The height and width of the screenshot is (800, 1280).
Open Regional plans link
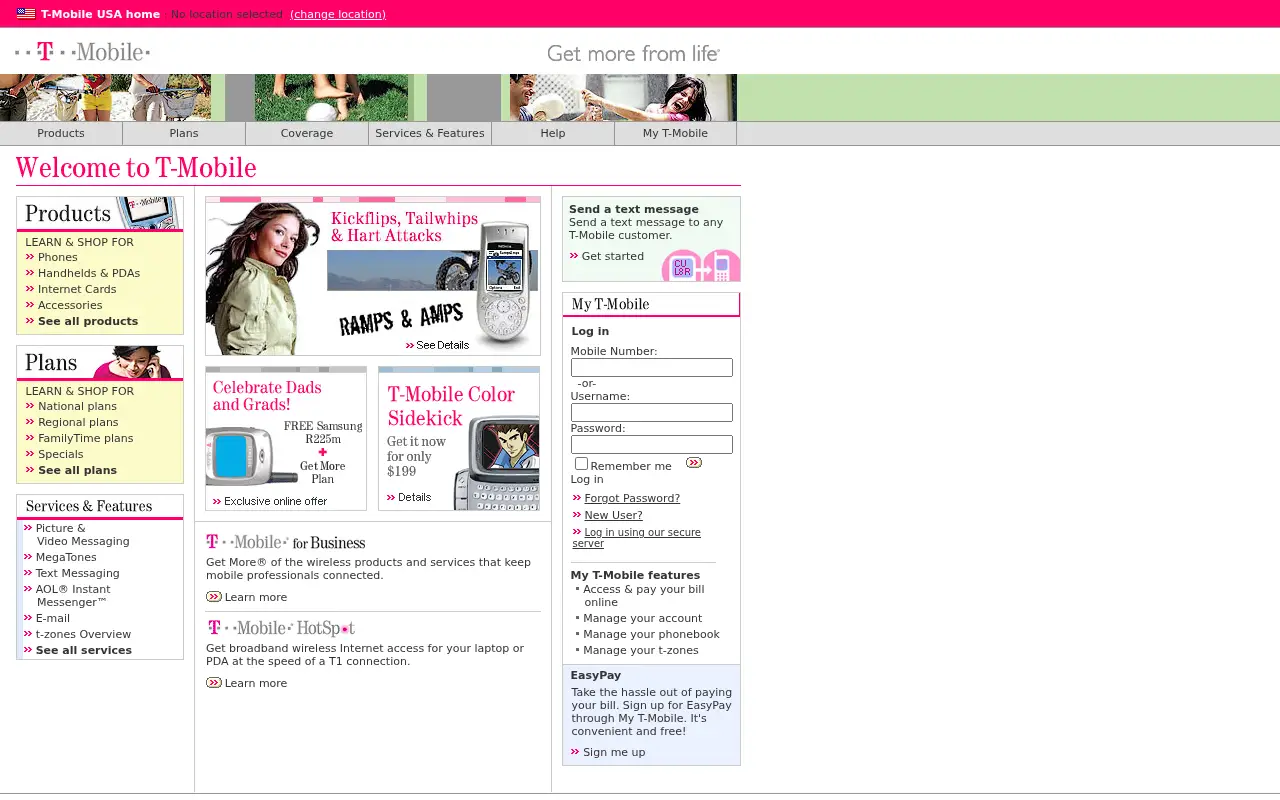[x=78, y=422]
